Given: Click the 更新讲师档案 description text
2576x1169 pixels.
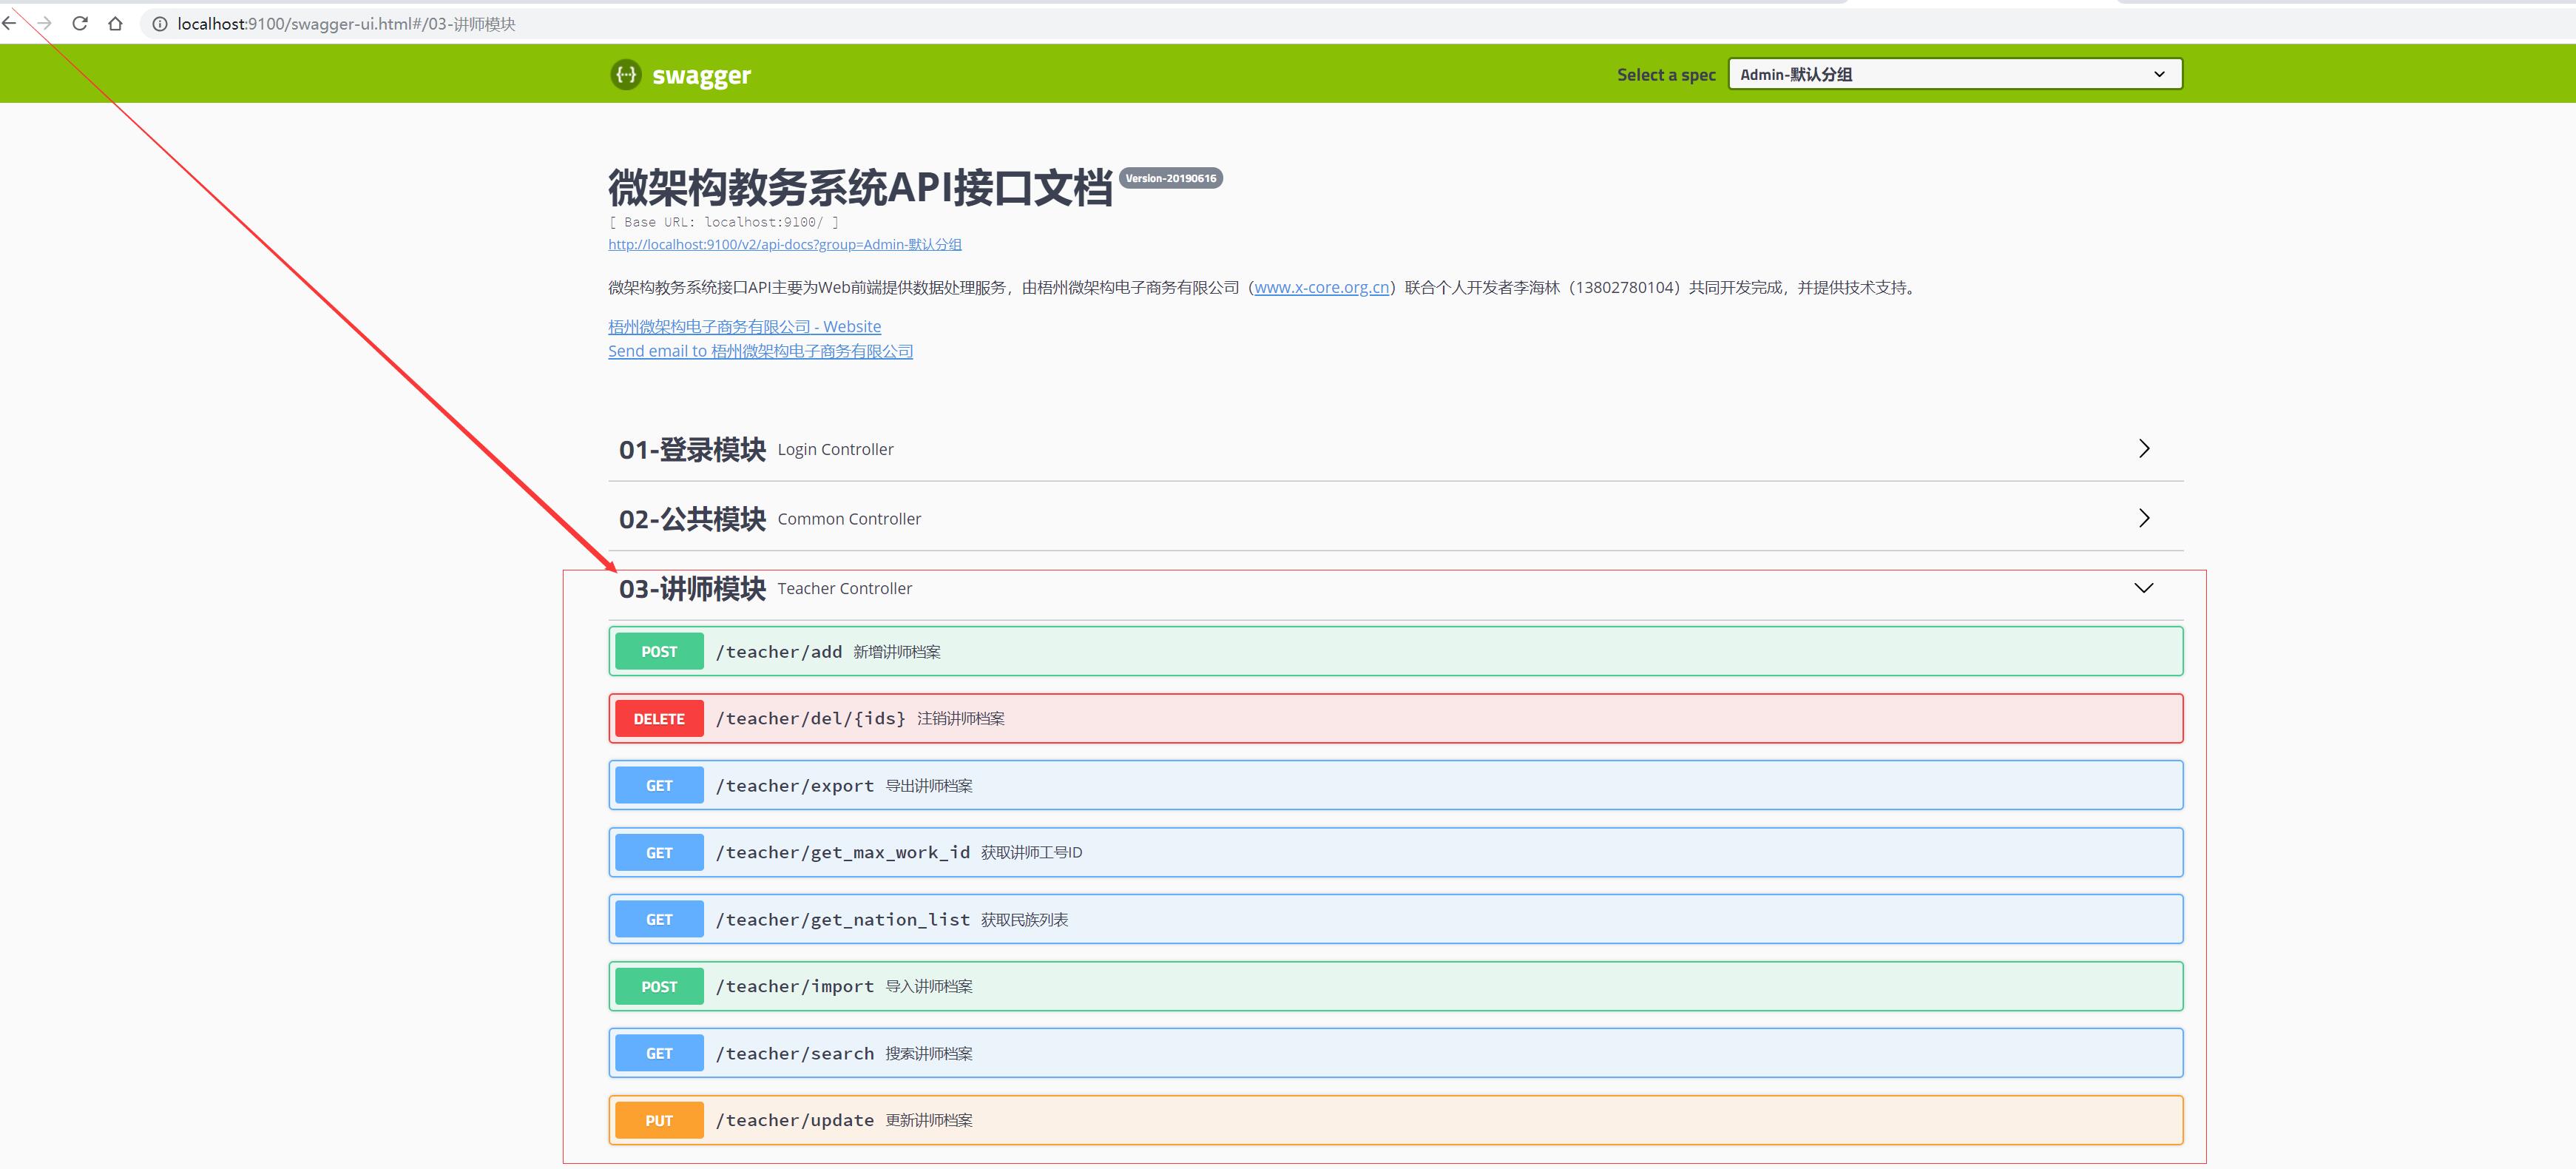Looking at the screenshot, I should [x=929, y=1120].
